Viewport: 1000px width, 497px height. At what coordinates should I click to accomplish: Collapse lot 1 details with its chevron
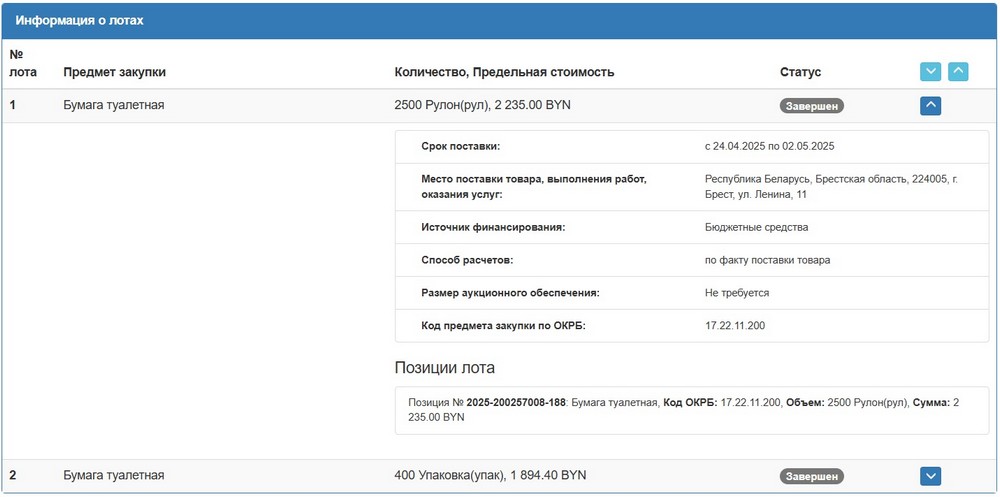[930, 105]
